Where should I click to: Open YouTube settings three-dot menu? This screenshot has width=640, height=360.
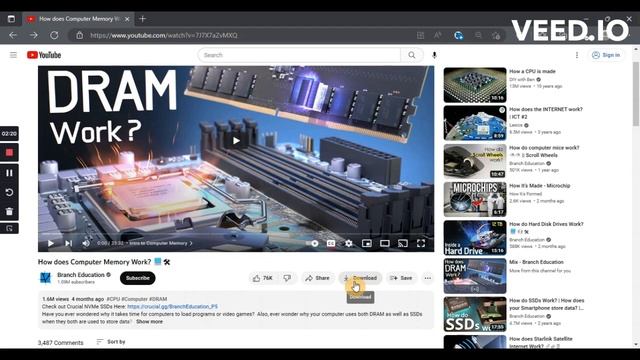577,55
